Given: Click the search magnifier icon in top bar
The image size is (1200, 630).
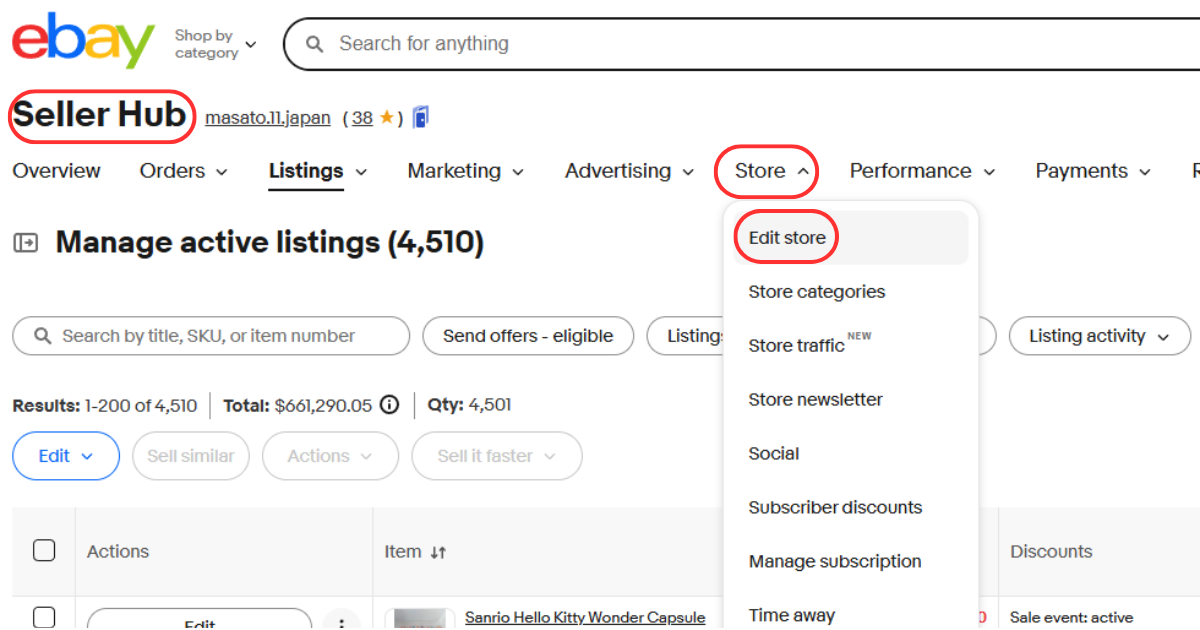Looking at the screenshot, I should (x=315, y=44).
